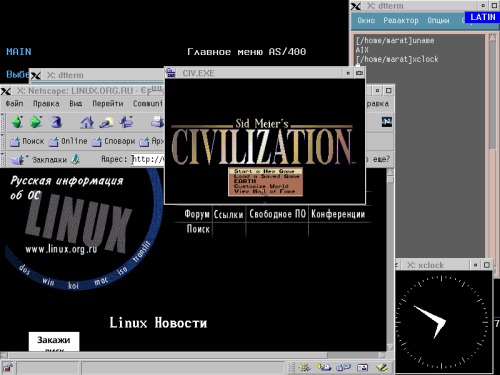Reload the page with the Netscape Reload icon
This screenshot has height=375, width=500.
click(x=56, y=122)
